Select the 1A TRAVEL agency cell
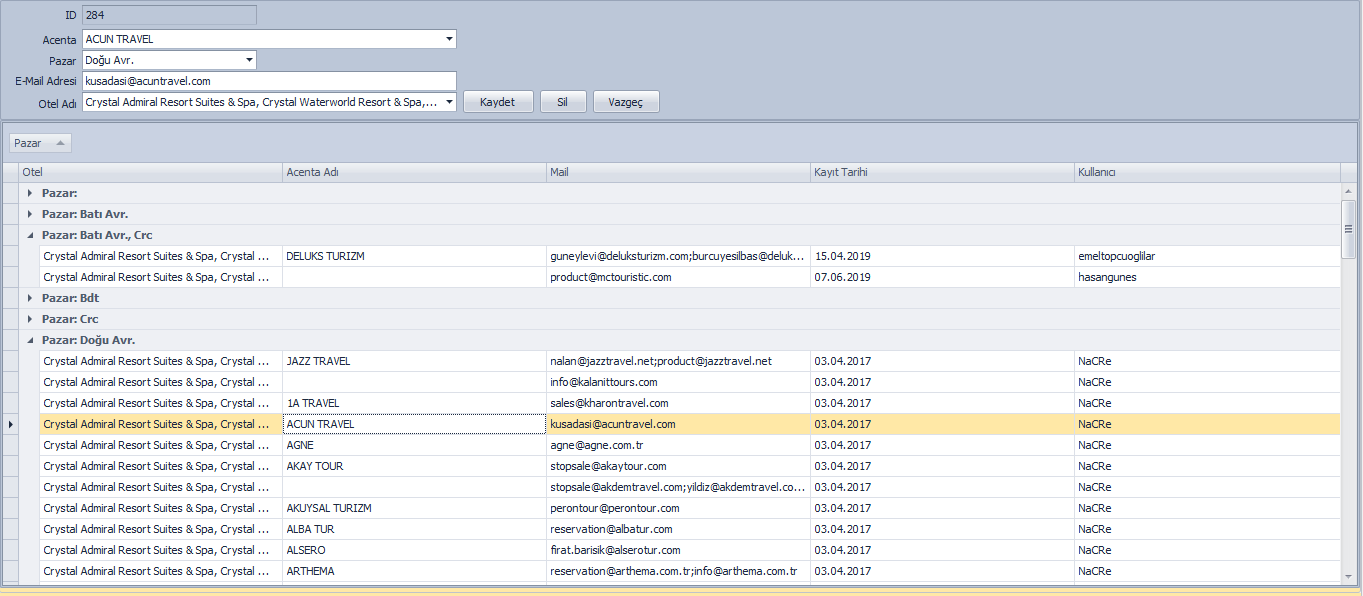Image resolution: width=1363 pixels, height=596 pixels. (x=415, y=403)
